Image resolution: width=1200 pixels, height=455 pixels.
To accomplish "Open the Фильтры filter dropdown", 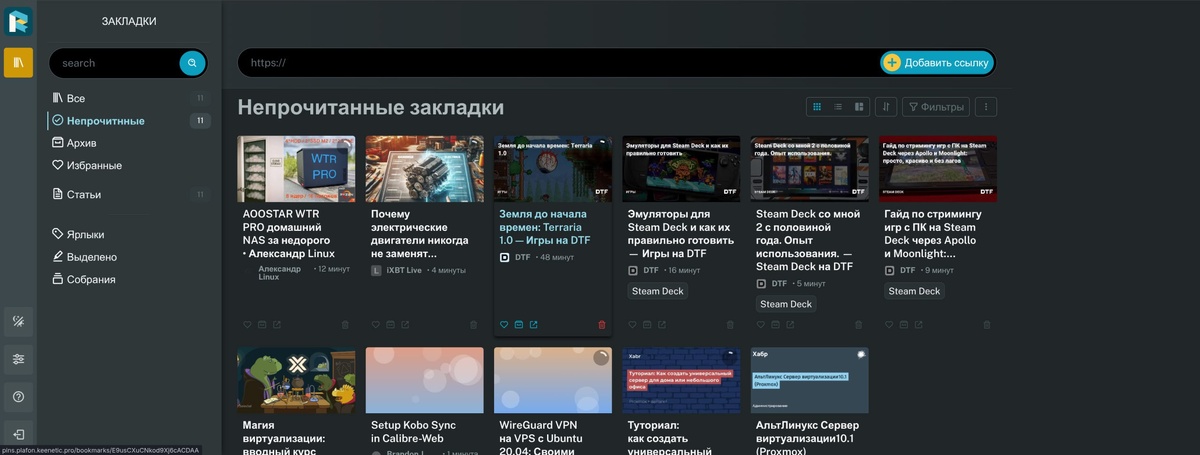I will pos(936,107).
